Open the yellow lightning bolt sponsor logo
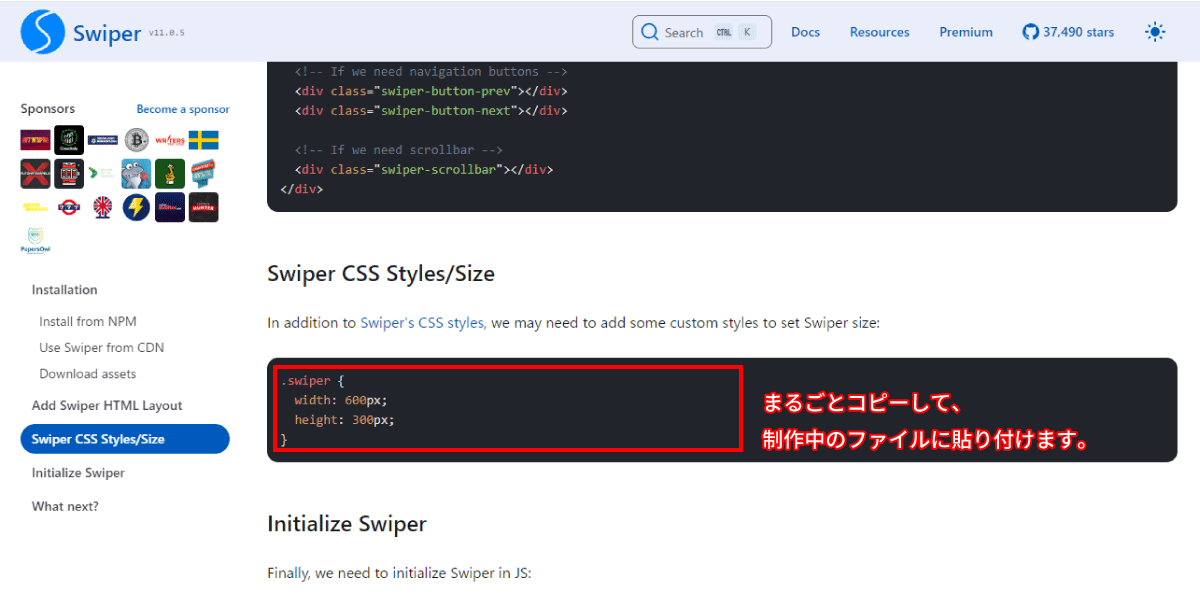1200x600 pixels. coord(136,207)
